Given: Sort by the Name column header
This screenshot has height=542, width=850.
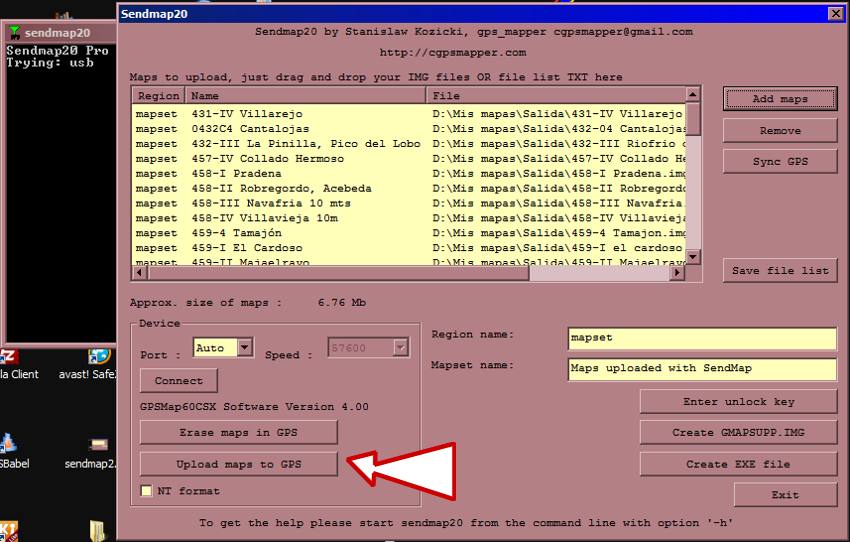Looking at the screenshot, I should (x=305, y=96).
